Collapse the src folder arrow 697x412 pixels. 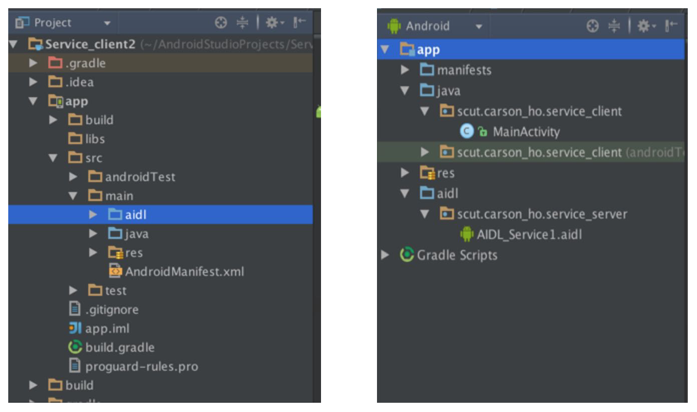pos(54,158)
